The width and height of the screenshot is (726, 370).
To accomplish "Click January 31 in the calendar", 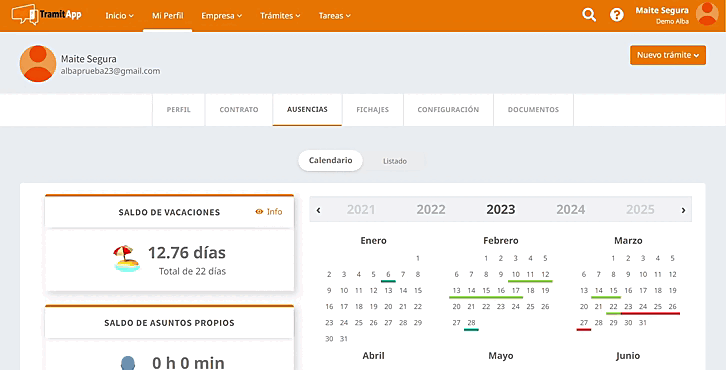I will [x=344, y=339].
